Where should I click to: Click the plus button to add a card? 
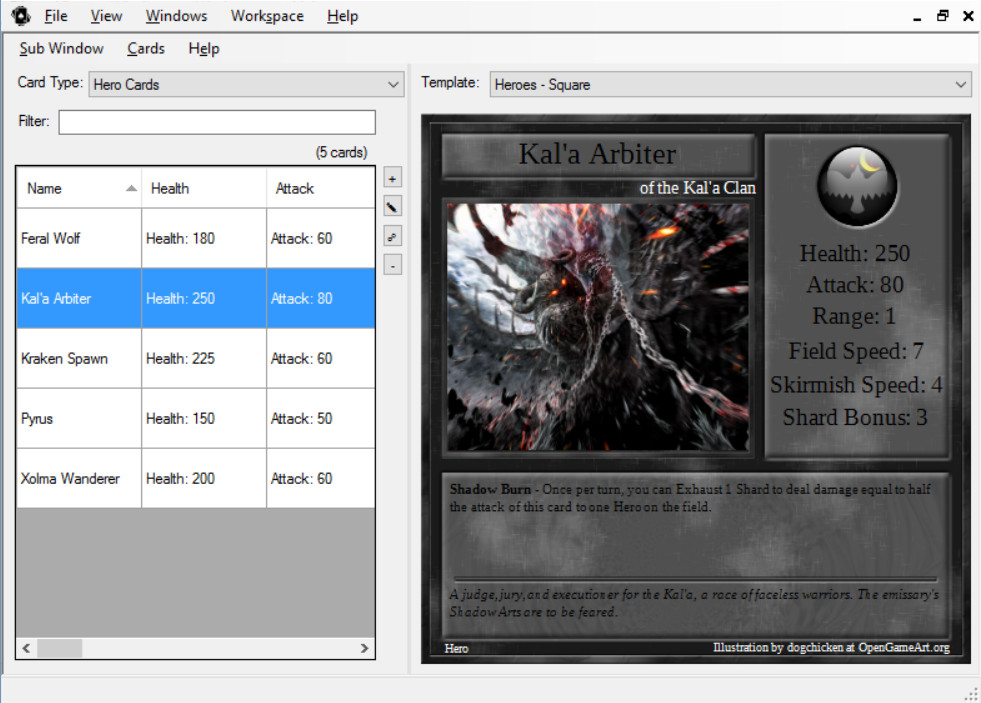click(x=392, y=179)
